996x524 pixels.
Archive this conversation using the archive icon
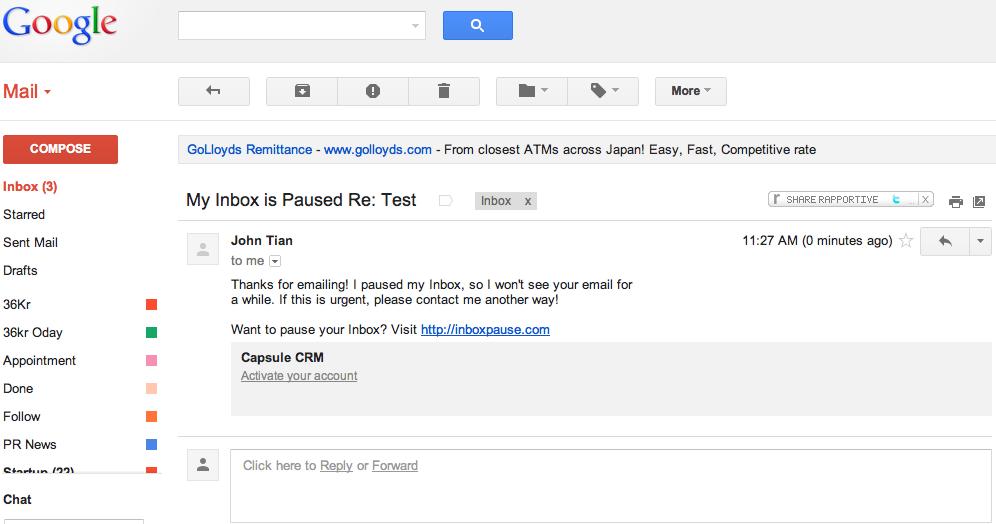[x=302, y=91]
